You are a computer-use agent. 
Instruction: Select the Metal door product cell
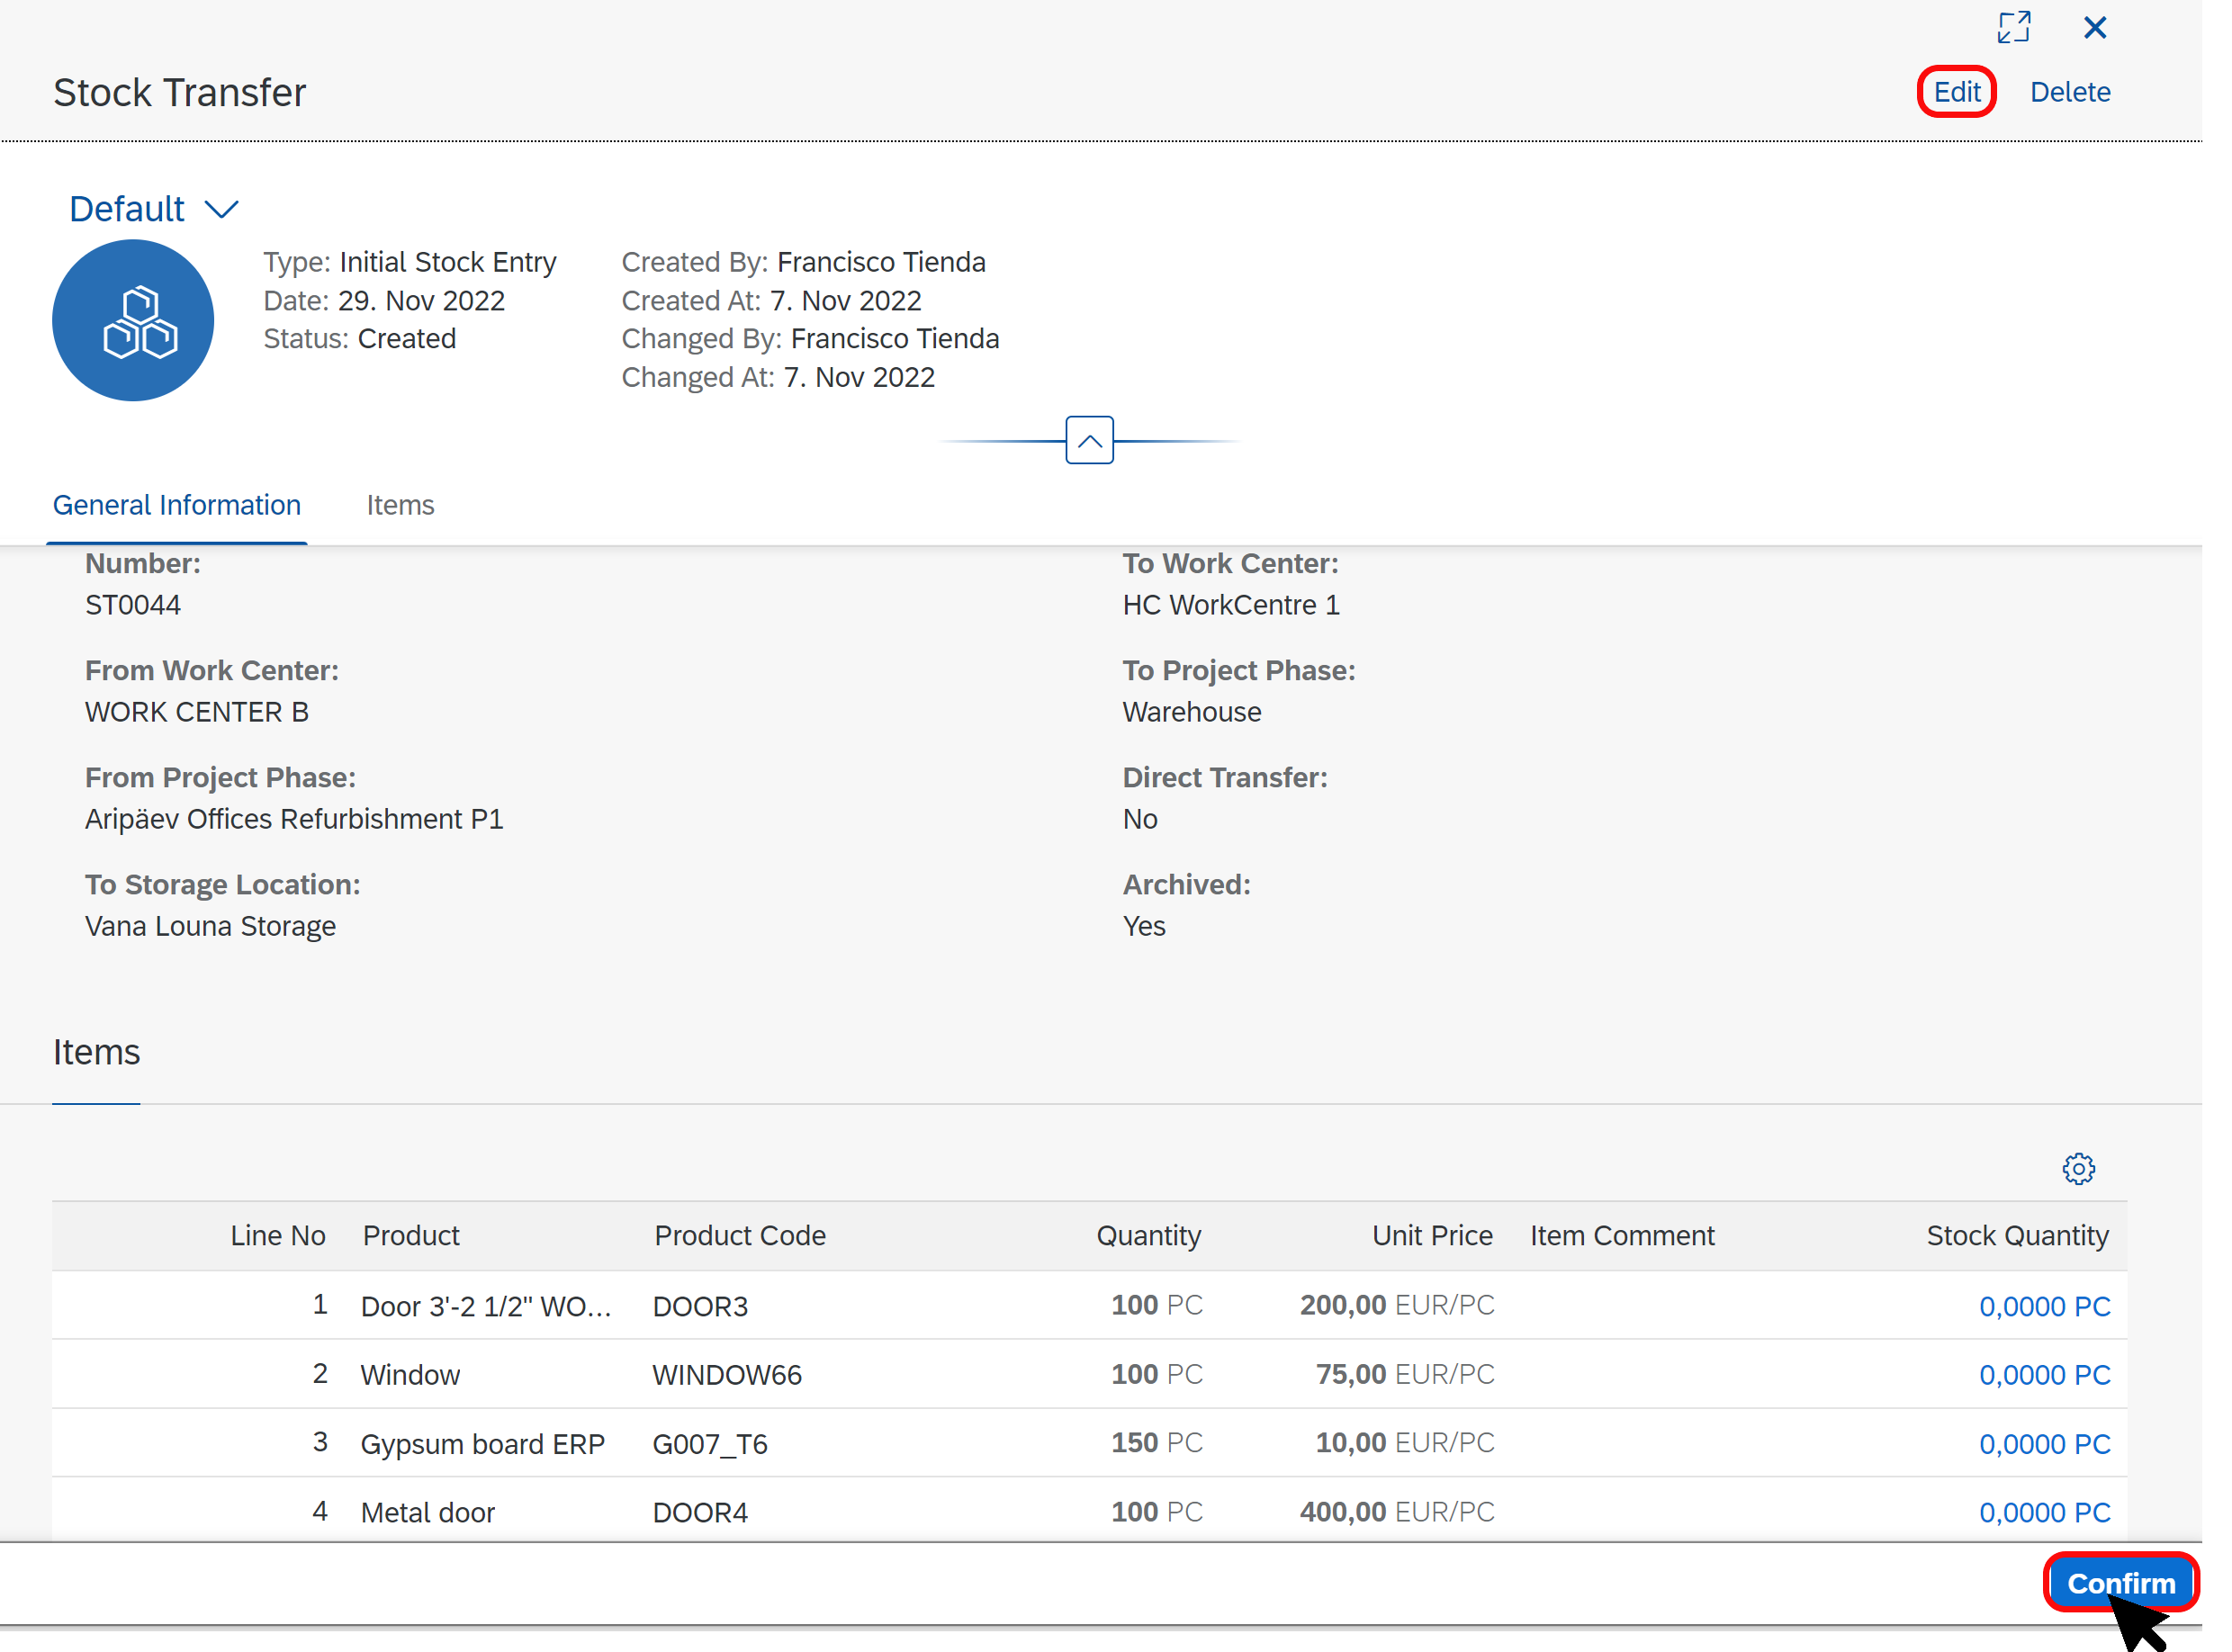[x=427, y=1513]
